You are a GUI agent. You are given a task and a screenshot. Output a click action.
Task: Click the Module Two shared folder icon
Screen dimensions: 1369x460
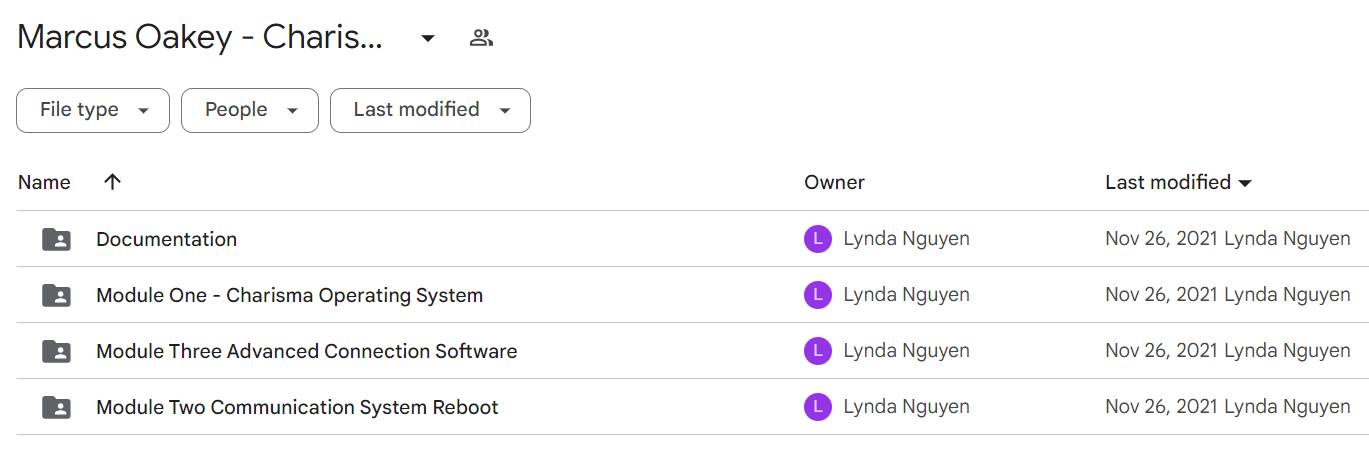[x=56, y=407]
